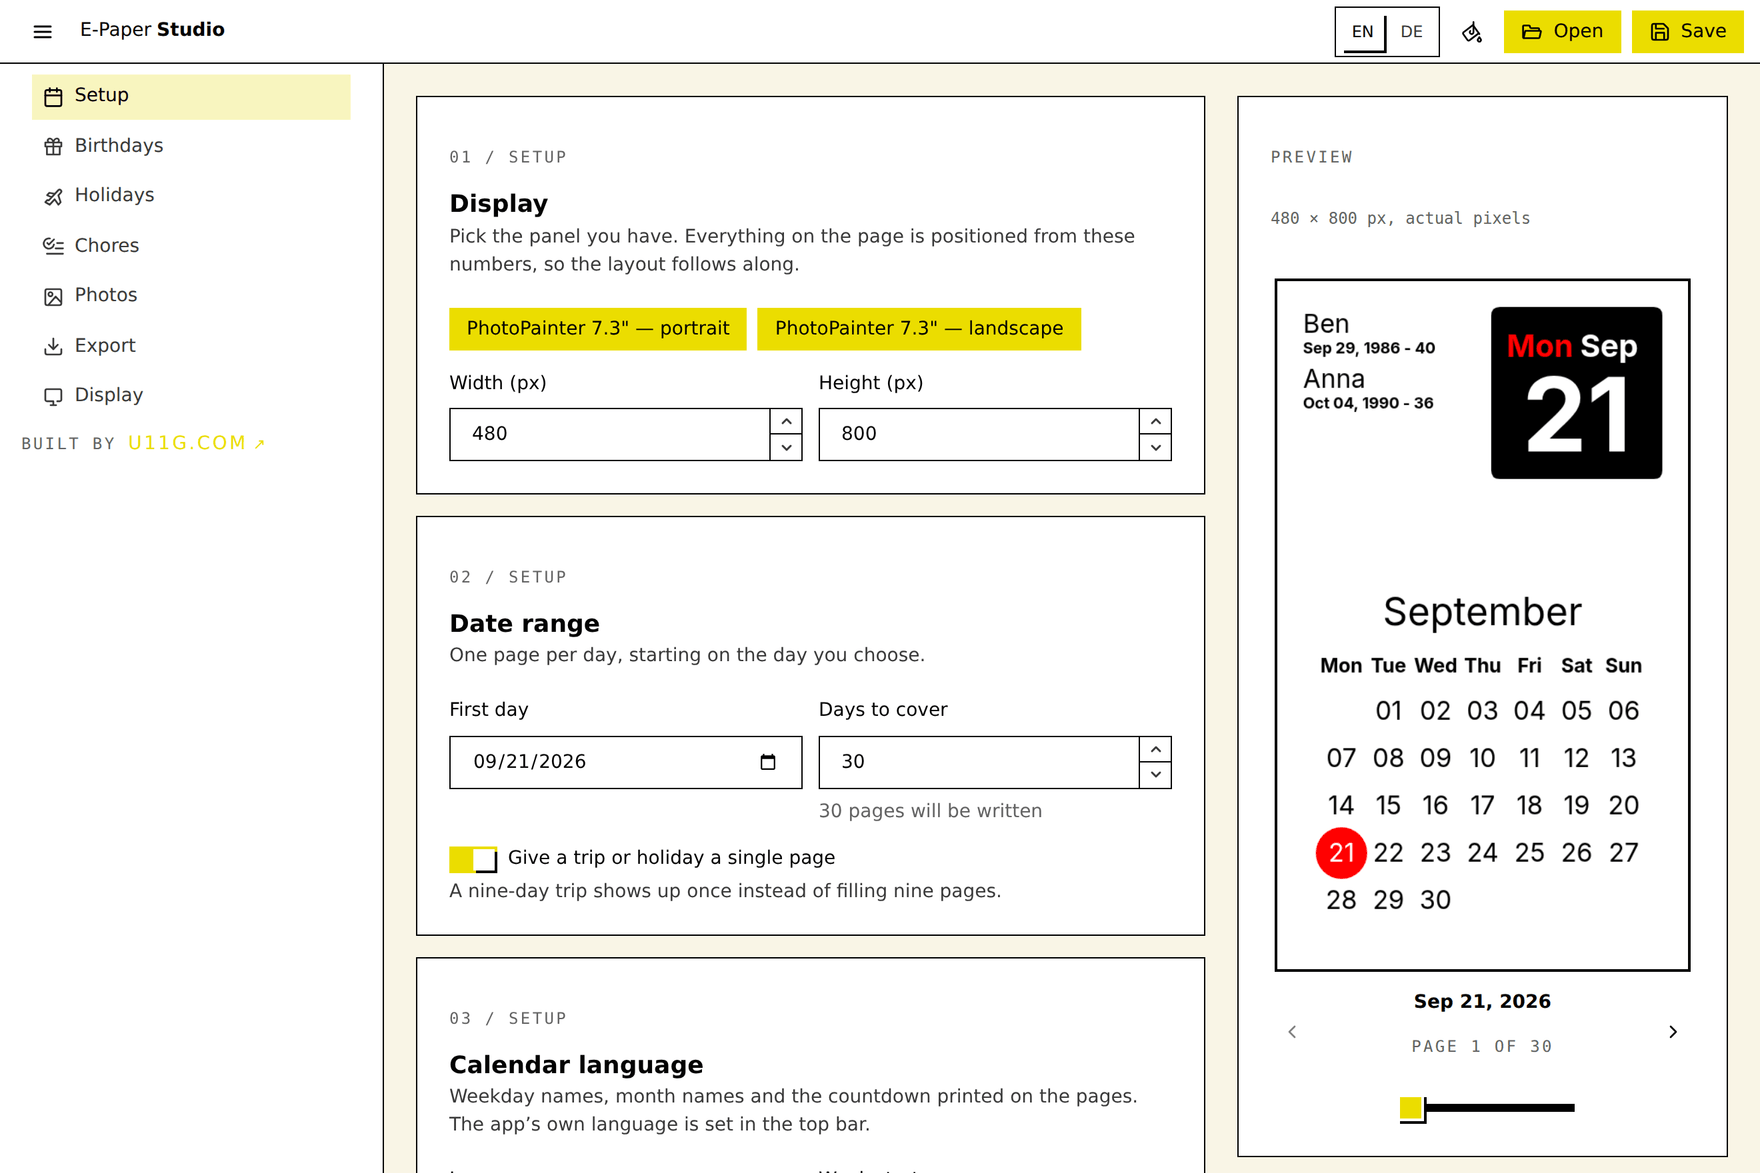
Task: Click the Display monitor icon
Action: pos(54,397)
